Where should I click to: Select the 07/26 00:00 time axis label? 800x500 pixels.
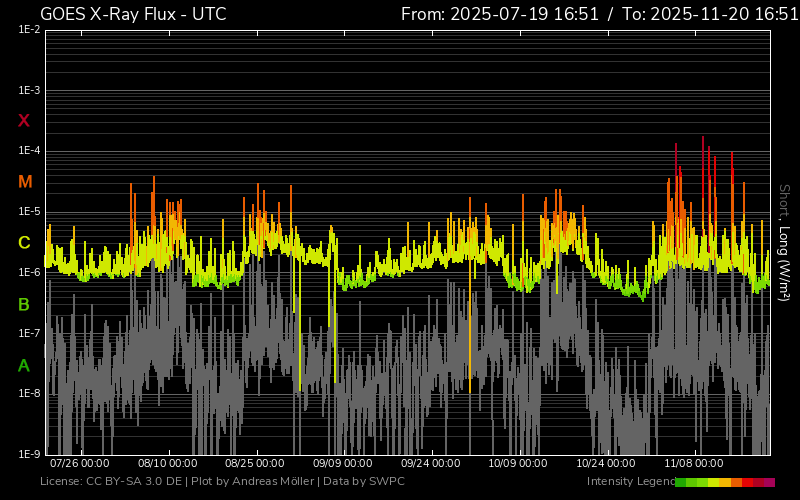click(79, 464)
